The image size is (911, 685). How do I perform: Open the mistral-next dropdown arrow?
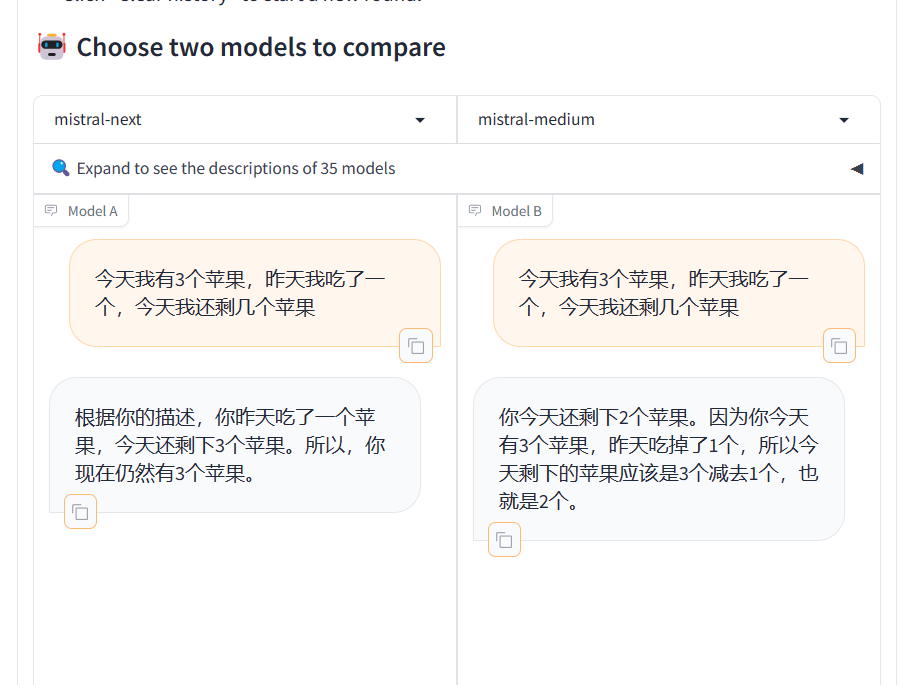420,120
